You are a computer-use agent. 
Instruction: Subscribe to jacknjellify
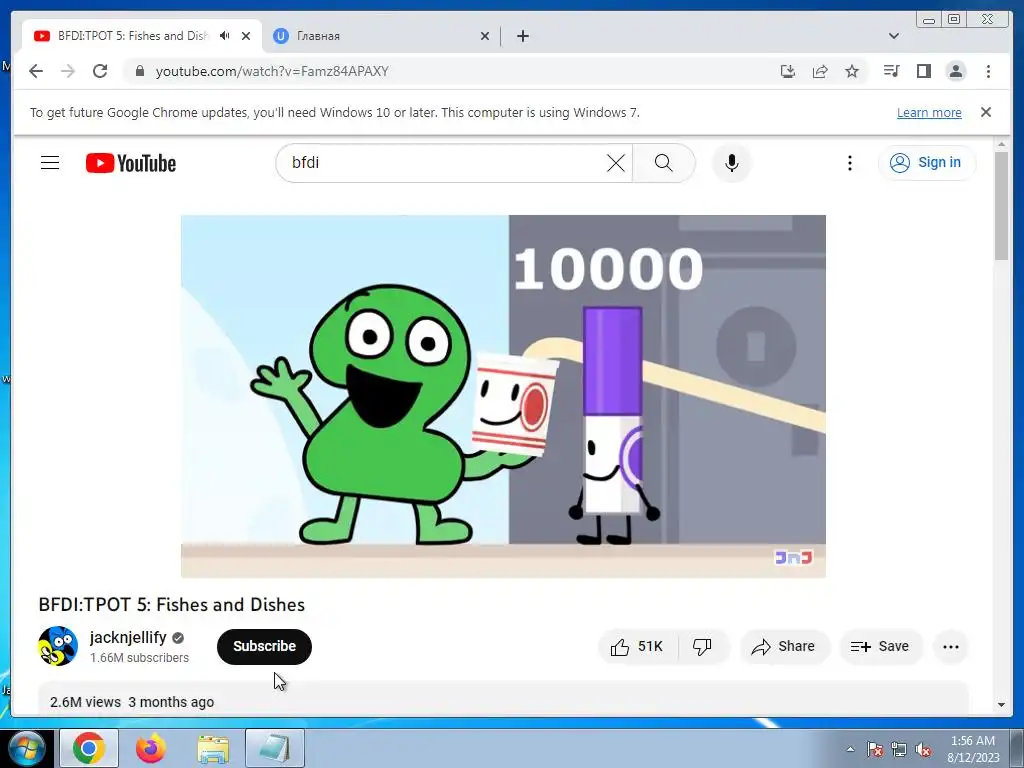pos(264,647)
